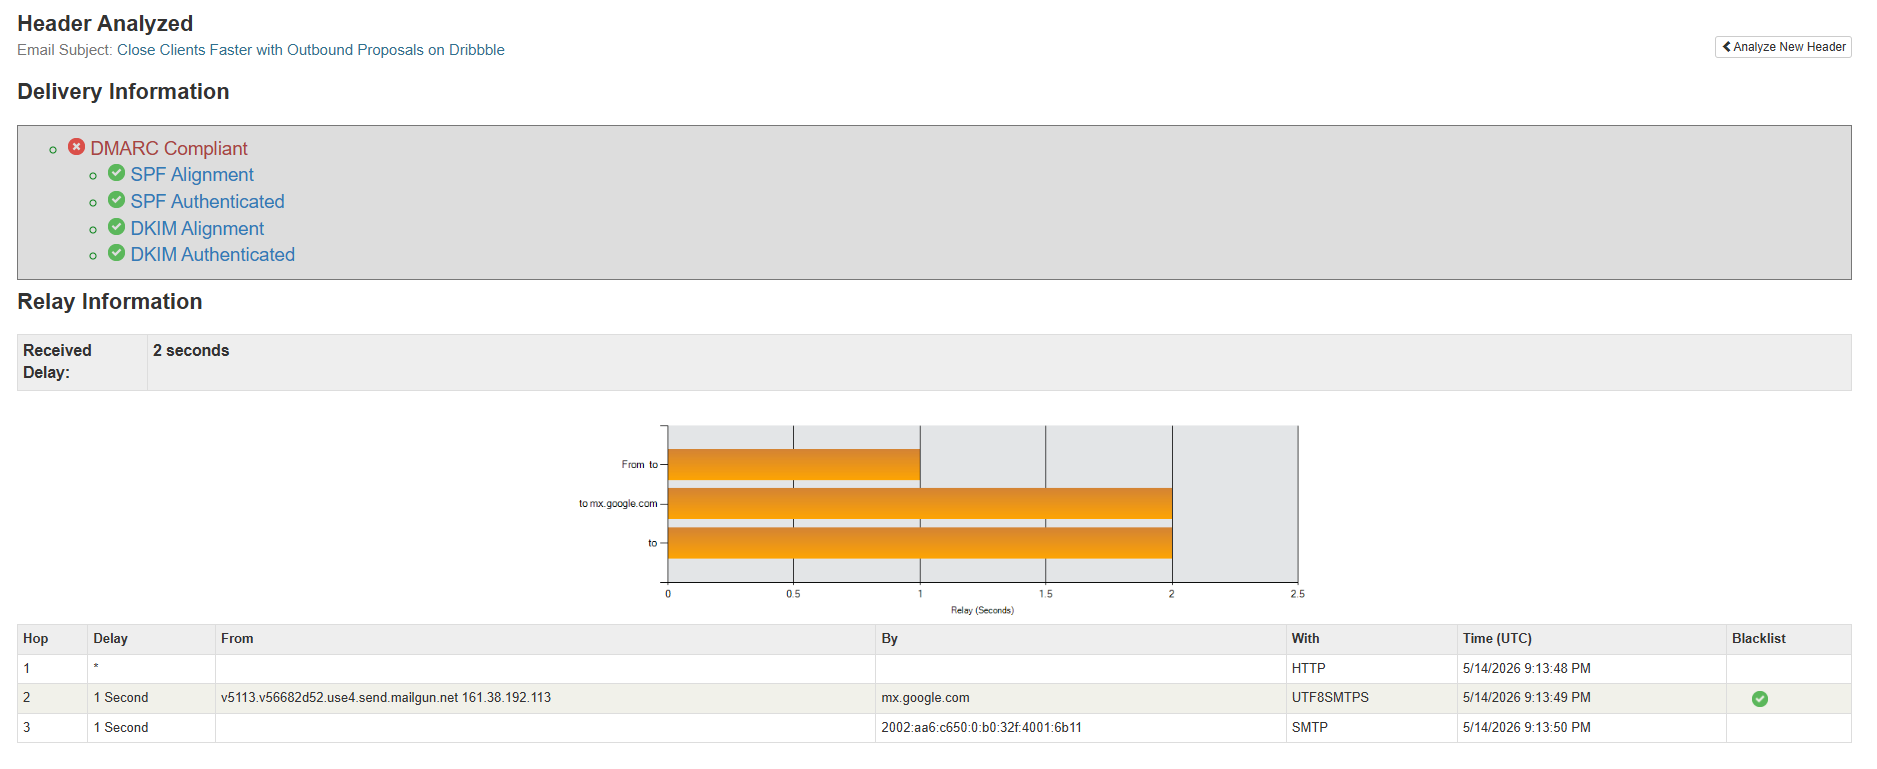This screenshot has height=769, width=1877.
Task: Open the SPF Alignment link
Action: 192,174
